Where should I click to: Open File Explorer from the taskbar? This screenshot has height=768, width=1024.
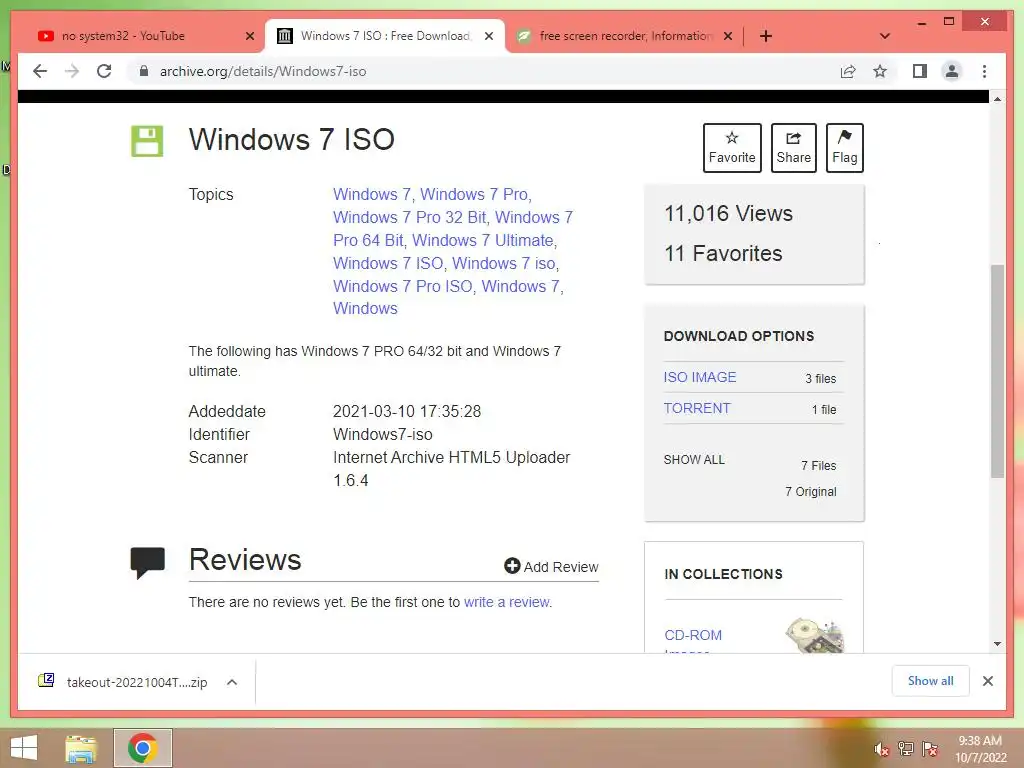[x=81, y=749]
